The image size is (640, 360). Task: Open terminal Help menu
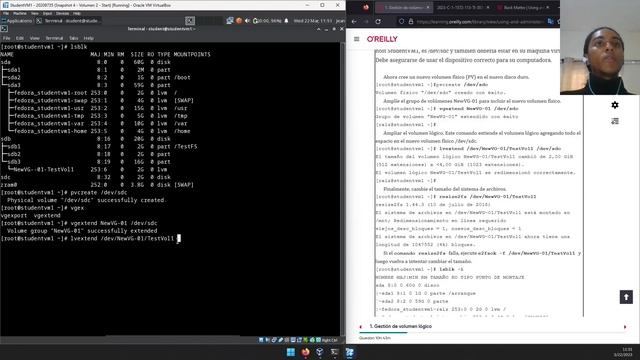89,38
